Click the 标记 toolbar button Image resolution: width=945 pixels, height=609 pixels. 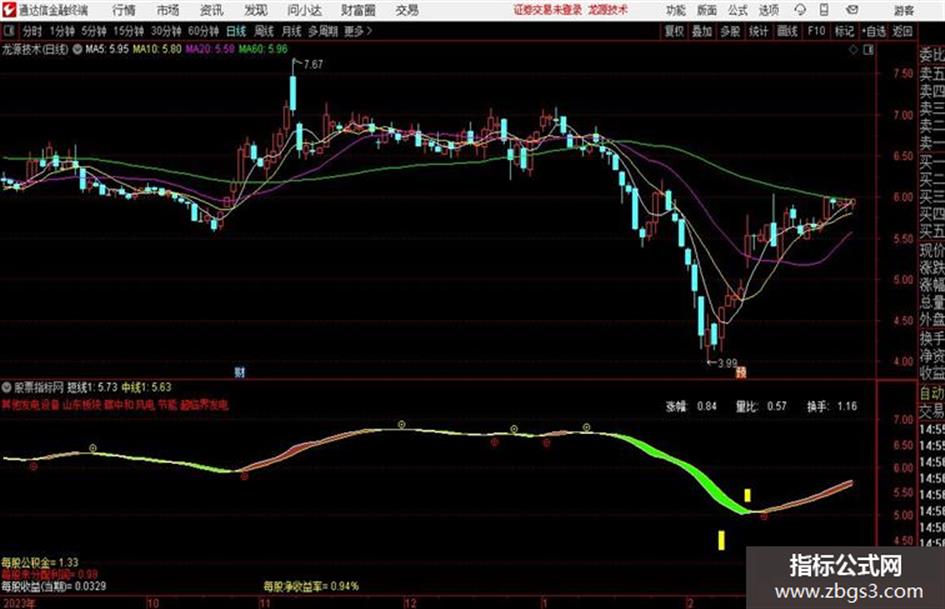click(x=844, y=31)
